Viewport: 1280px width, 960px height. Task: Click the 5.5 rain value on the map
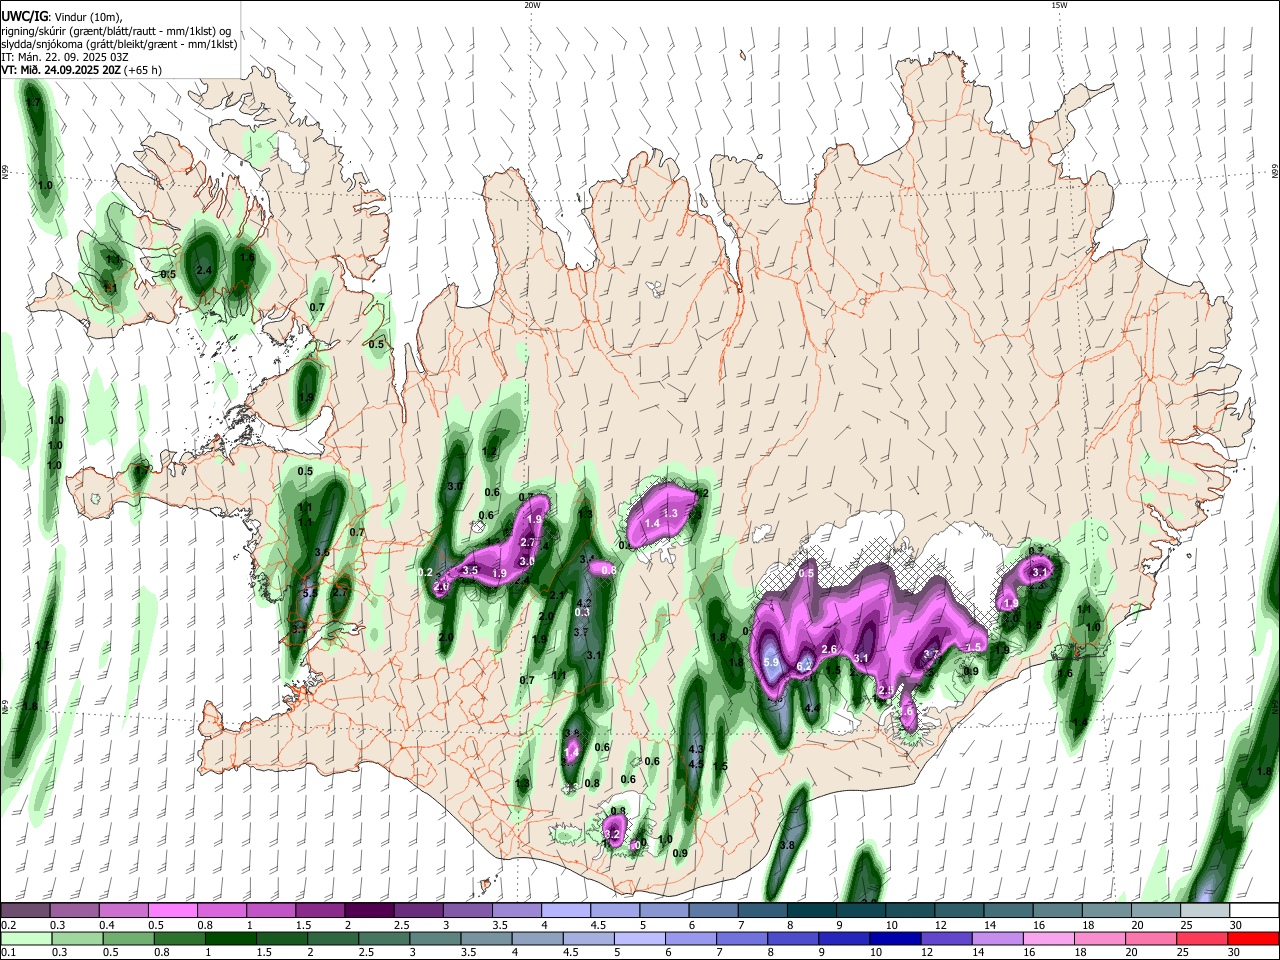(x=309, y=594)
